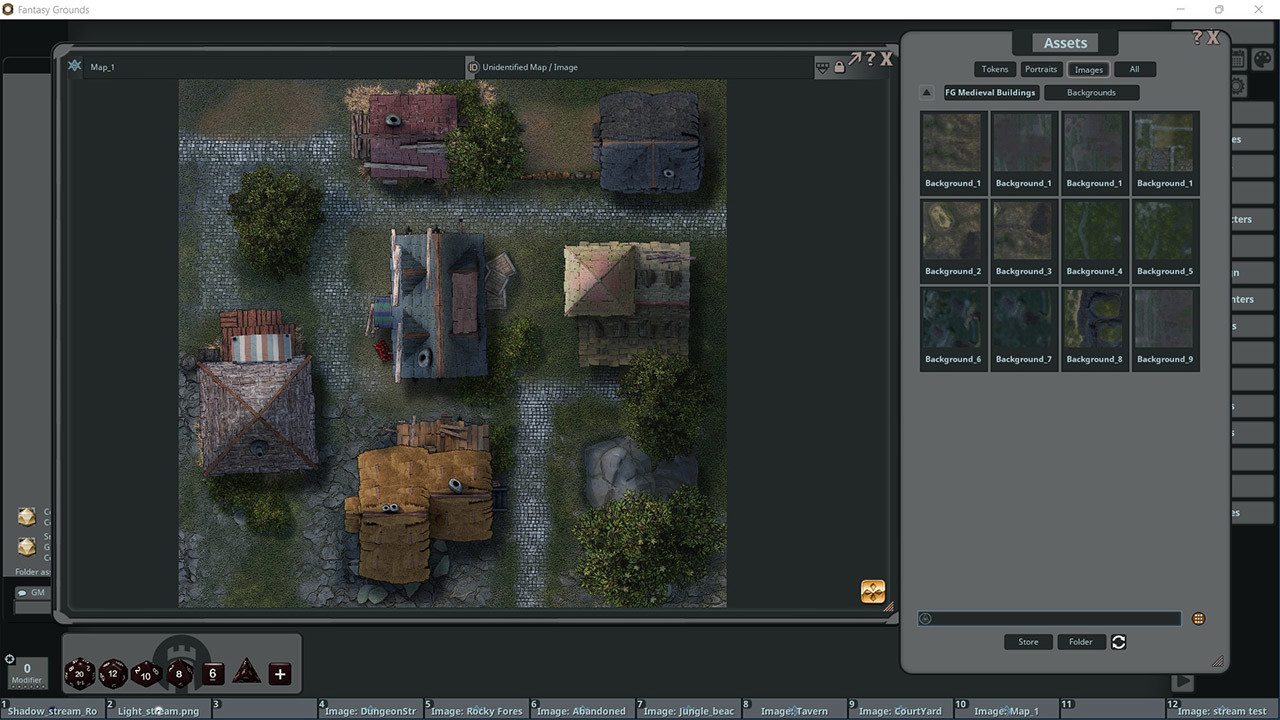Roll the d20 die in the dice tray
The width and height of the screenshot is (1280, 720).
(80, 674)
